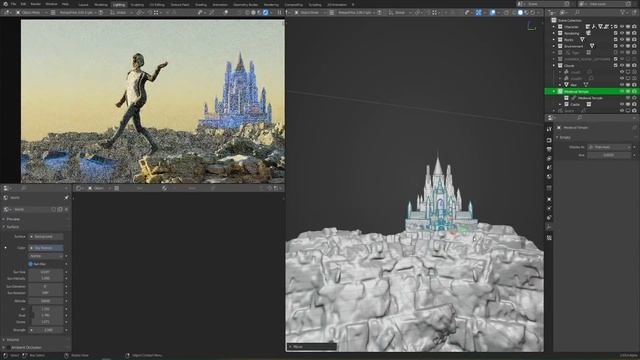Viewport: 640px width, 360px height.
Task: Open the Color Sky Texture selector
Action: pyautogui.click(x=46, y=248)
